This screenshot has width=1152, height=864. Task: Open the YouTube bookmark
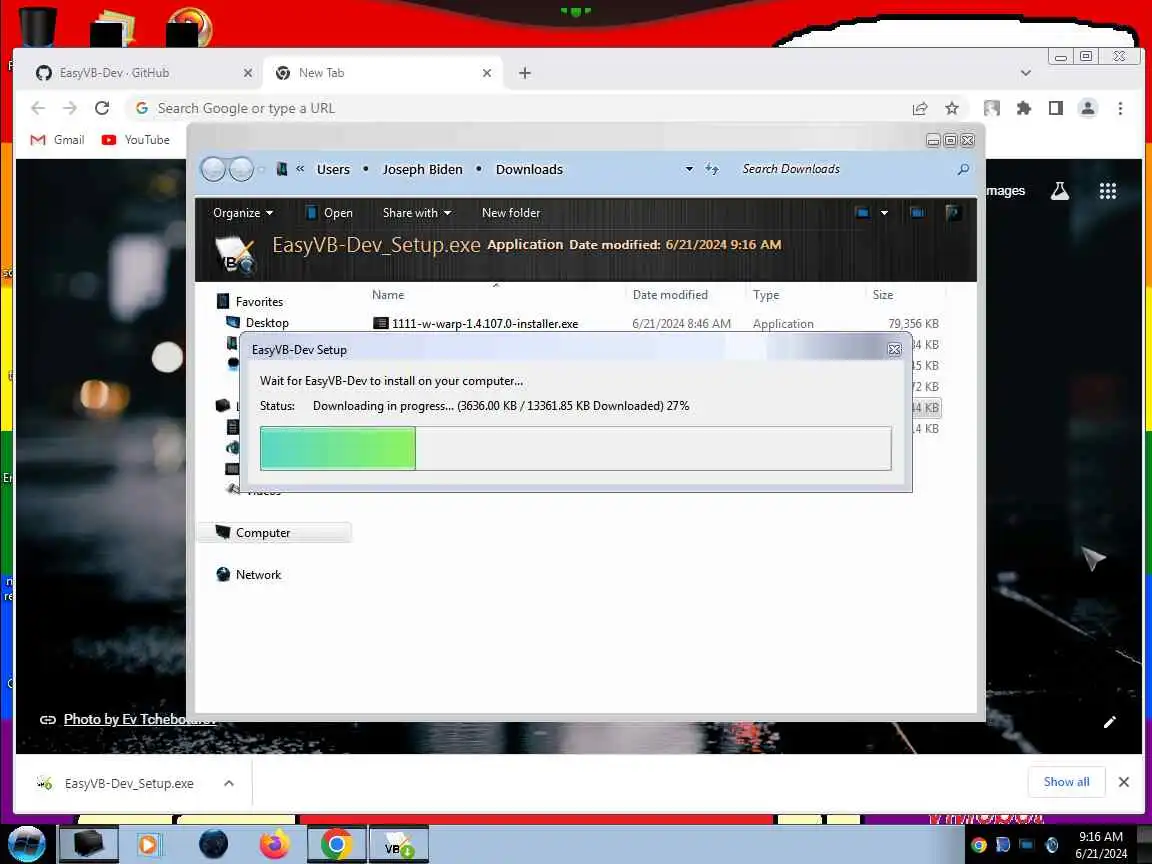click(x=135, y=140)
